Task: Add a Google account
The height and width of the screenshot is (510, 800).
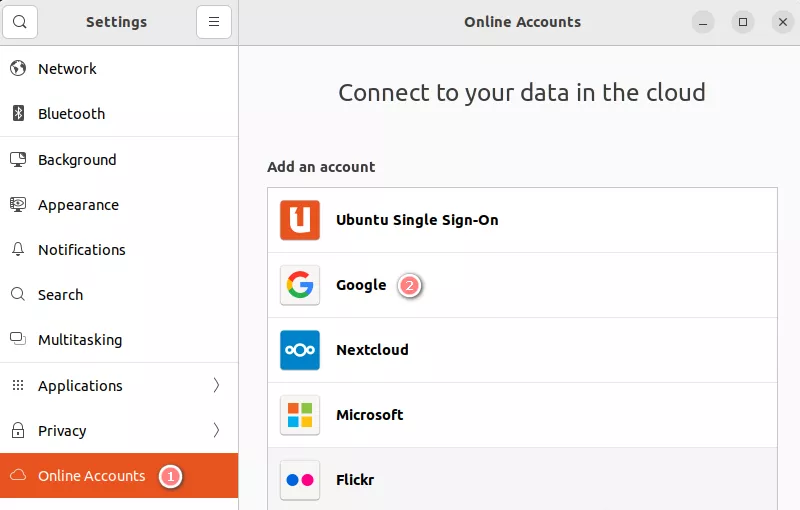Action: [522, 285]
